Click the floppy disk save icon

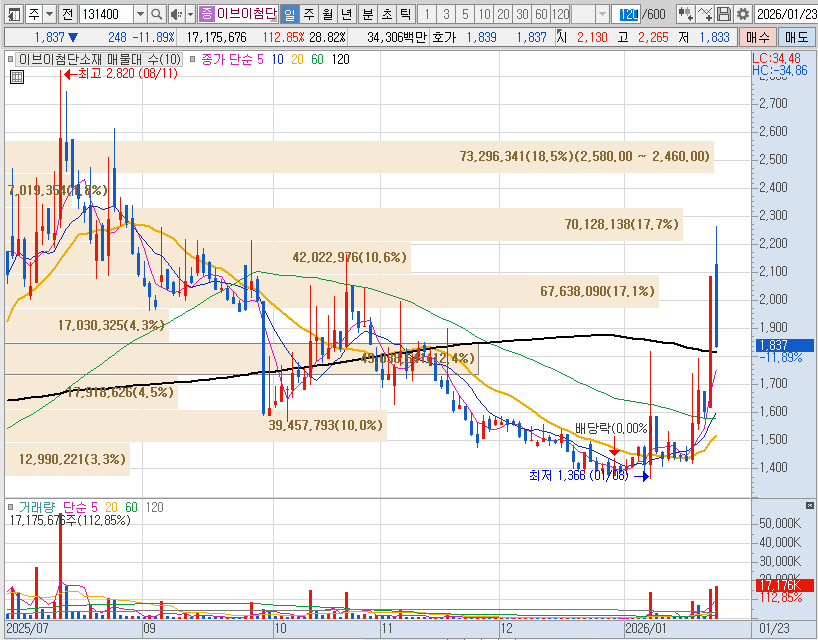724,14
